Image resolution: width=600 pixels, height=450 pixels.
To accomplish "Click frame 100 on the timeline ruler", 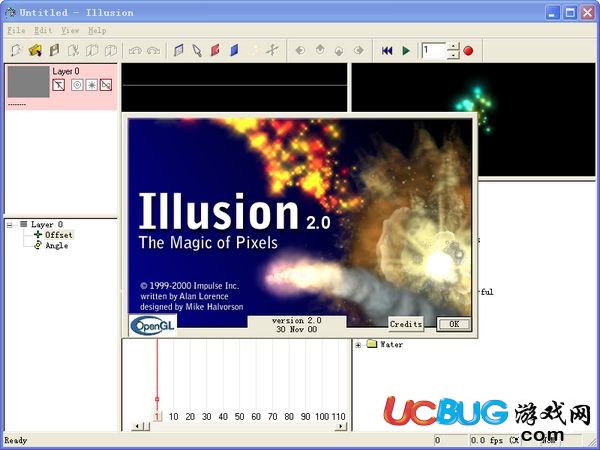I will point(322,416).
